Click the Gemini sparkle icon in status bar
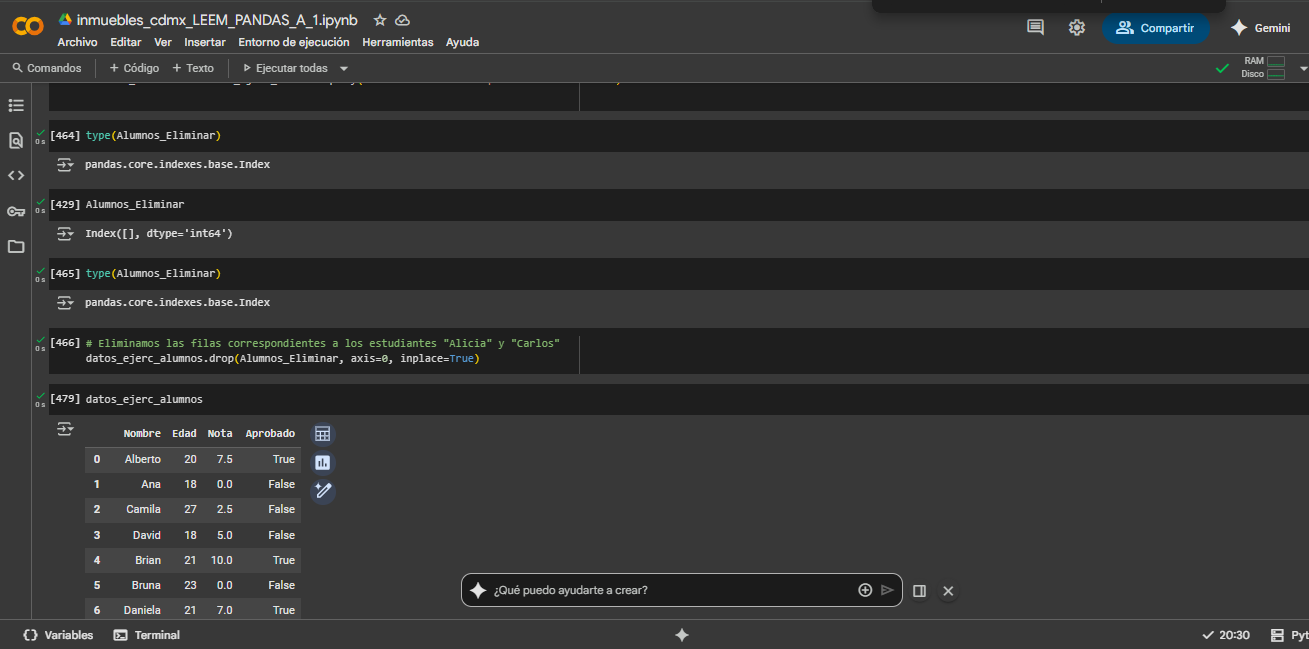Image resolution: width=1309 pixels, height=649 pixels. [682, 635]
